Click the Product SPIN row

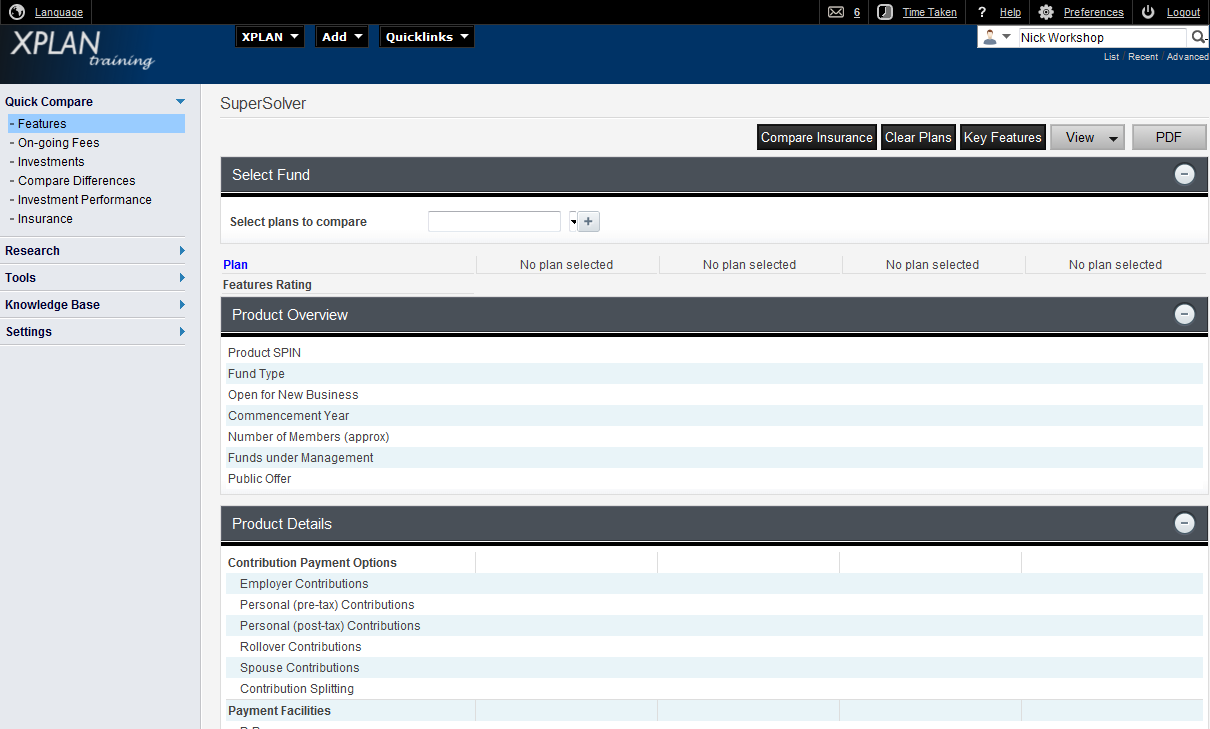715,353
